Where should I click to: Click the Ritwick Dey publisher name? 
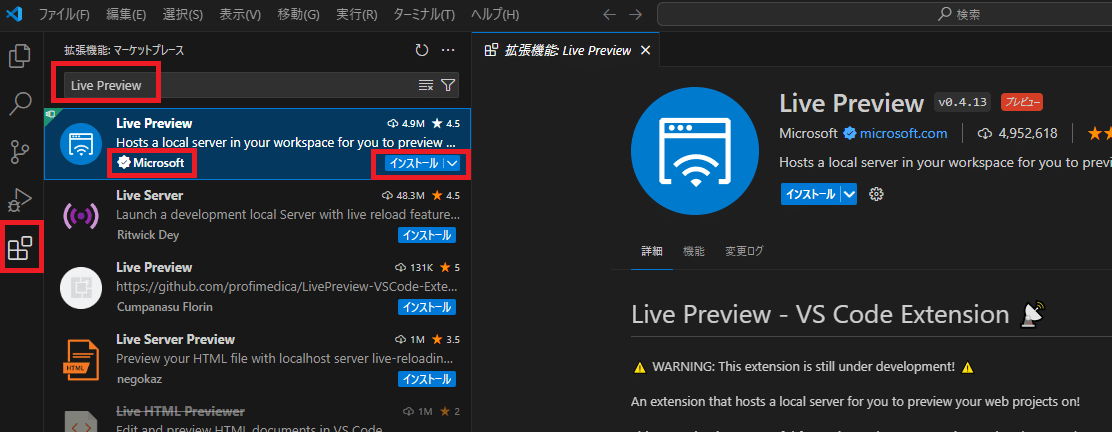[x=148, y=235]
